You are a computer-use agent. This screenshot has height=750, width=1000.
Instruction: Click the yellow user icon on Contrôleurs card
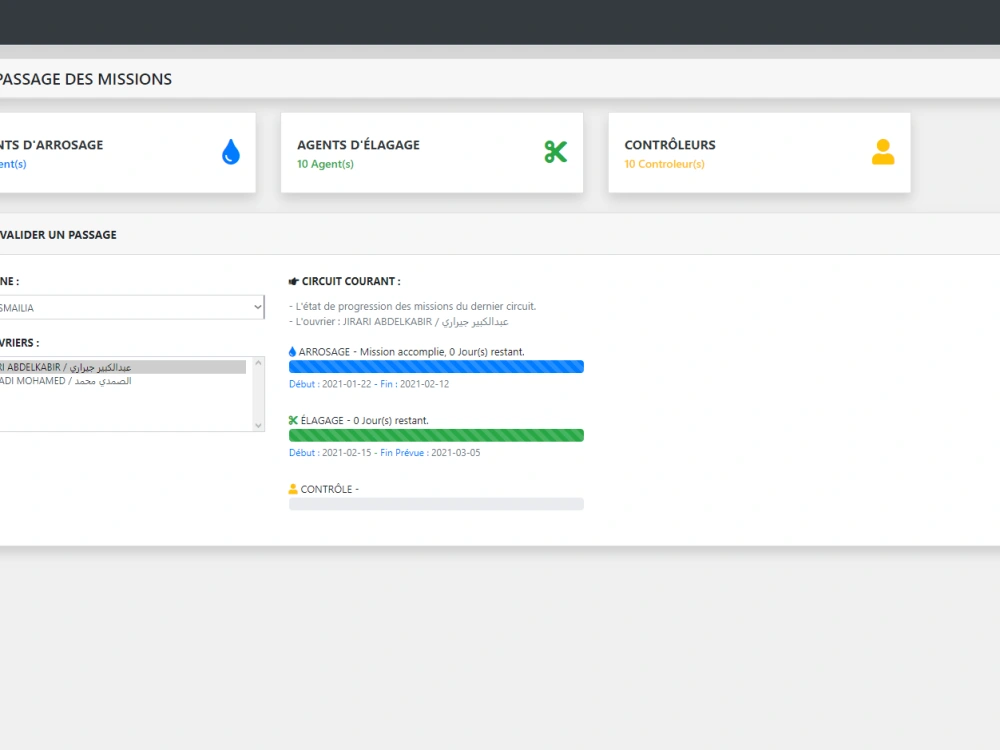click(883, 152)
